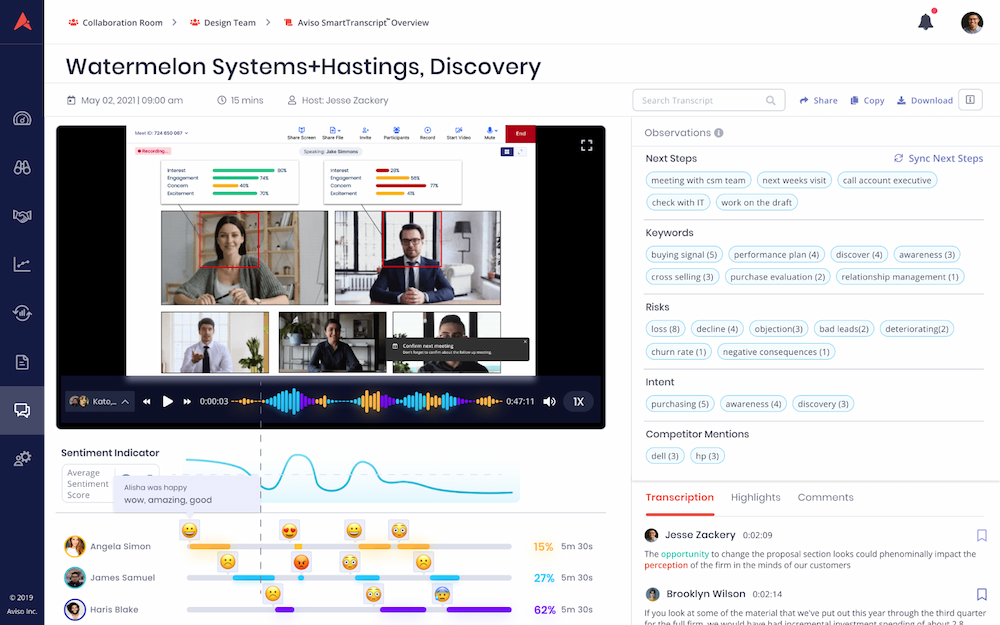Click the notification bell icon
This screenshot has width=1000, height=625.
(x=925, y=22)
